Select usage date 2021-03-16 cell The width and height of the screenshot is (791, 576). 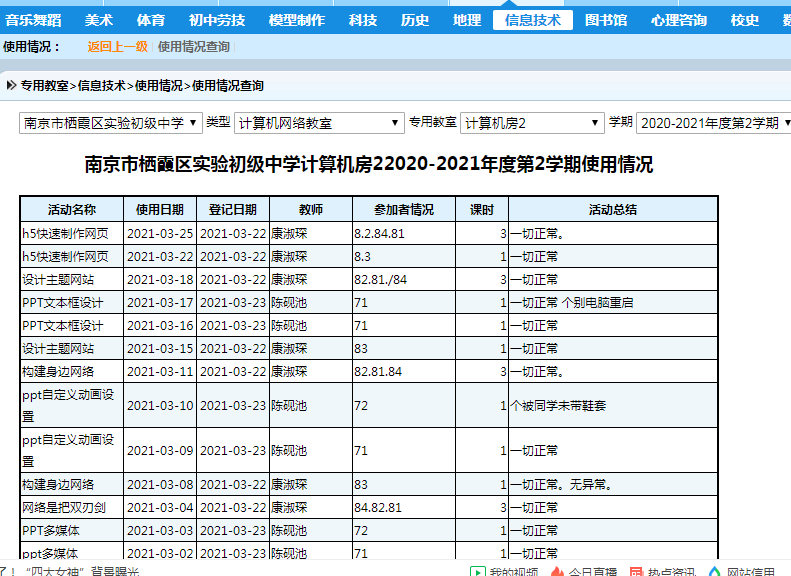point(160,326)
